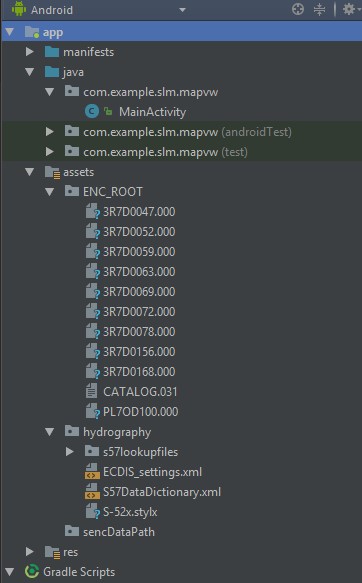This screenshot has width=362, height=583.
Task: Open the Android view dropdown
Action: tap(182, 10)
